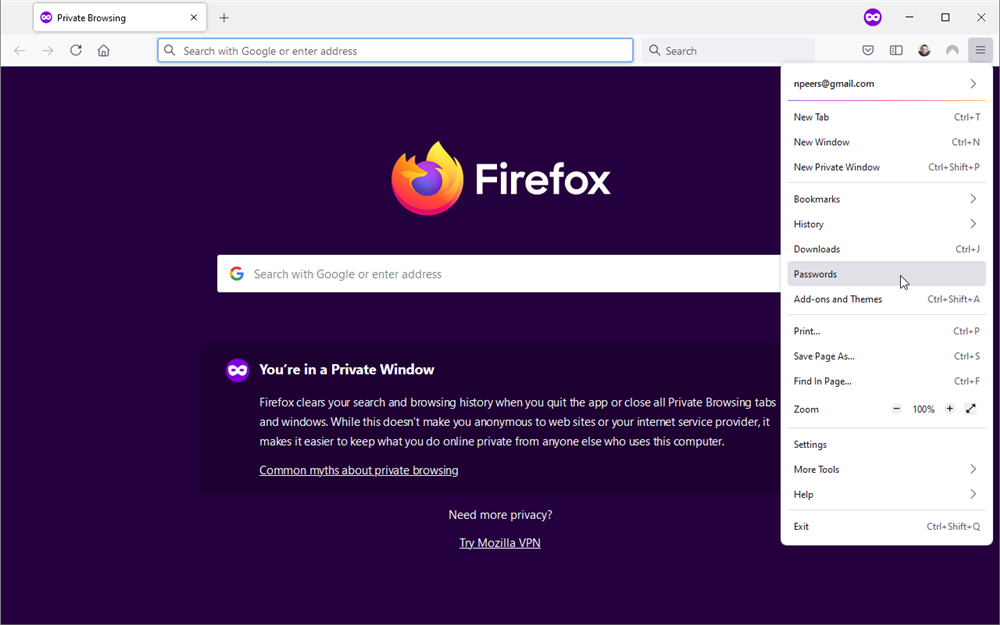This screenshot has height=625, width=1000.
Task: Open the npeers@gmail.com account panel
Action: click(886, 84)
